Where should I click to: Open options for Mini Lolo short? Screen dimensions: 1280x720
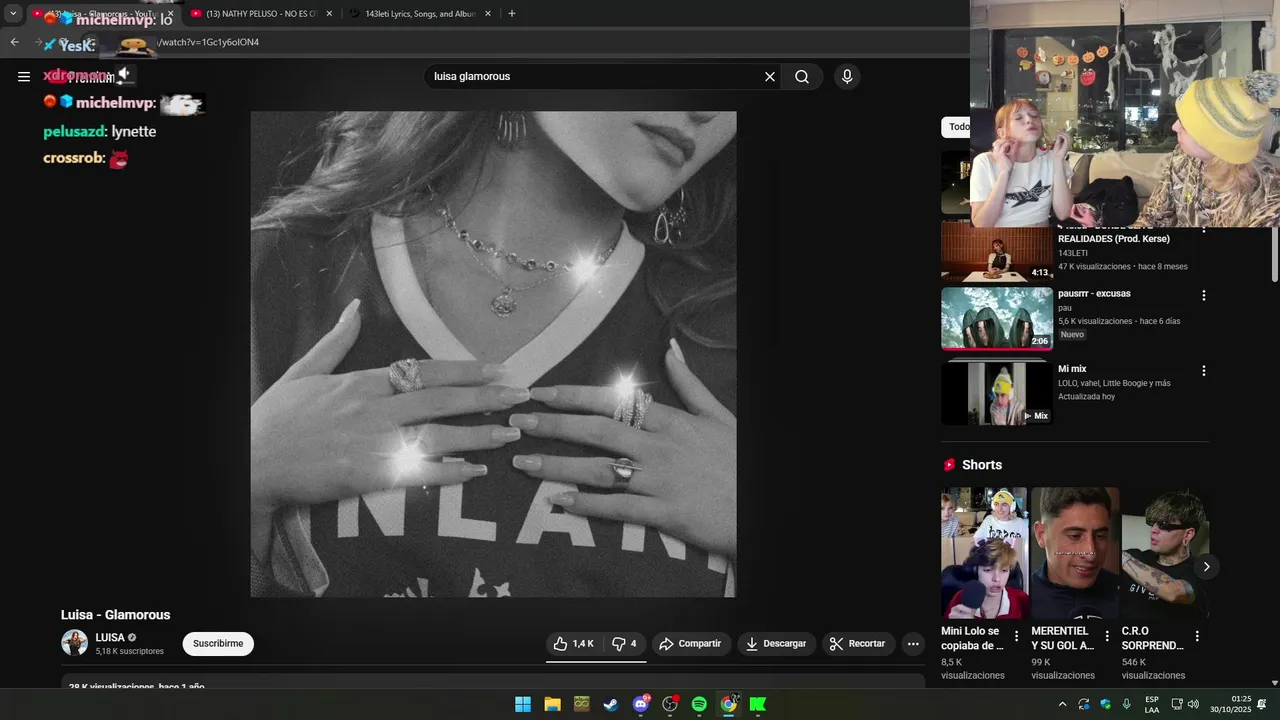tap(1017, 636)
